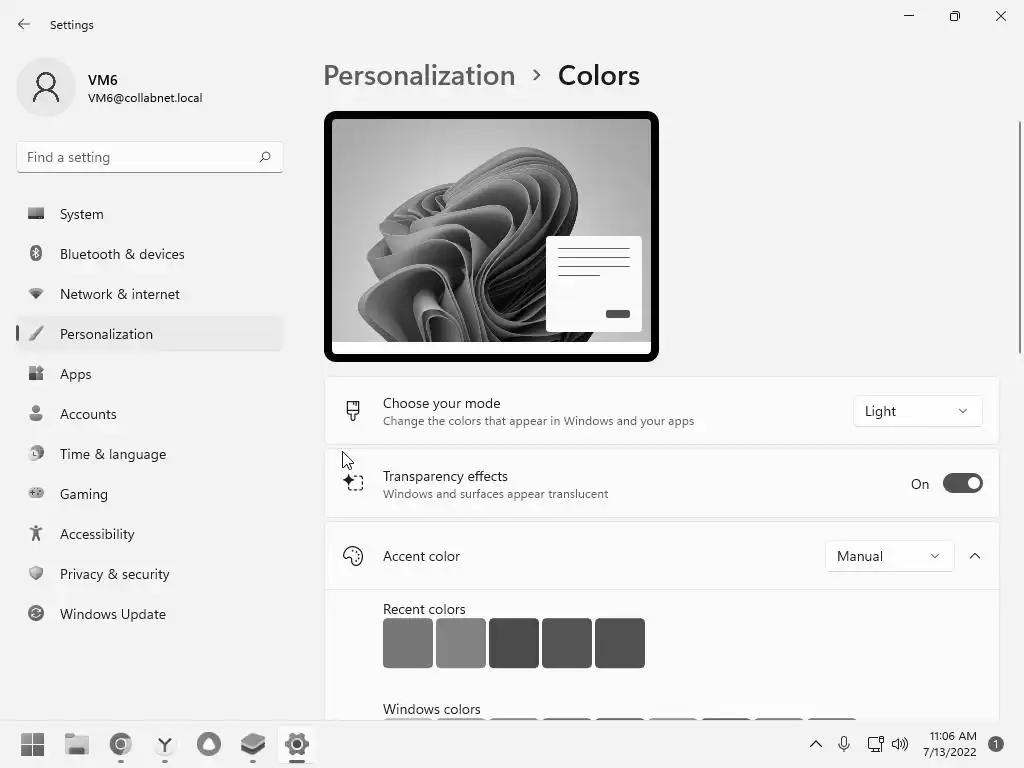Viewport: 1024px width, 768px height.
Task: Click the sparkle icon beside Transparency effects
Action: (x=353, y=483)
